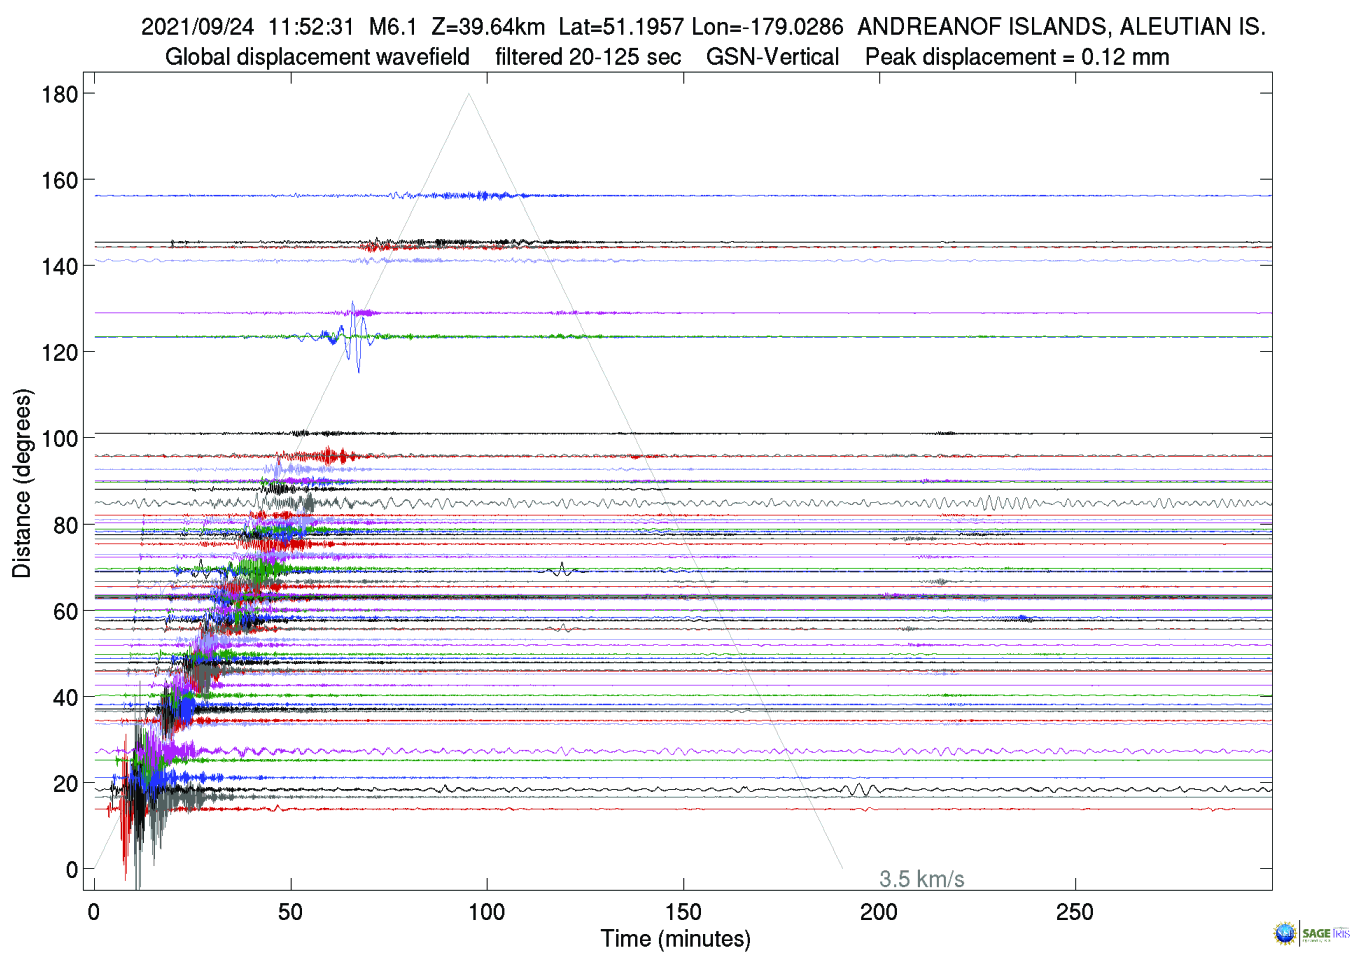
Task: Click the 100 tick on time axis
Action: click(x=487, y=911)
